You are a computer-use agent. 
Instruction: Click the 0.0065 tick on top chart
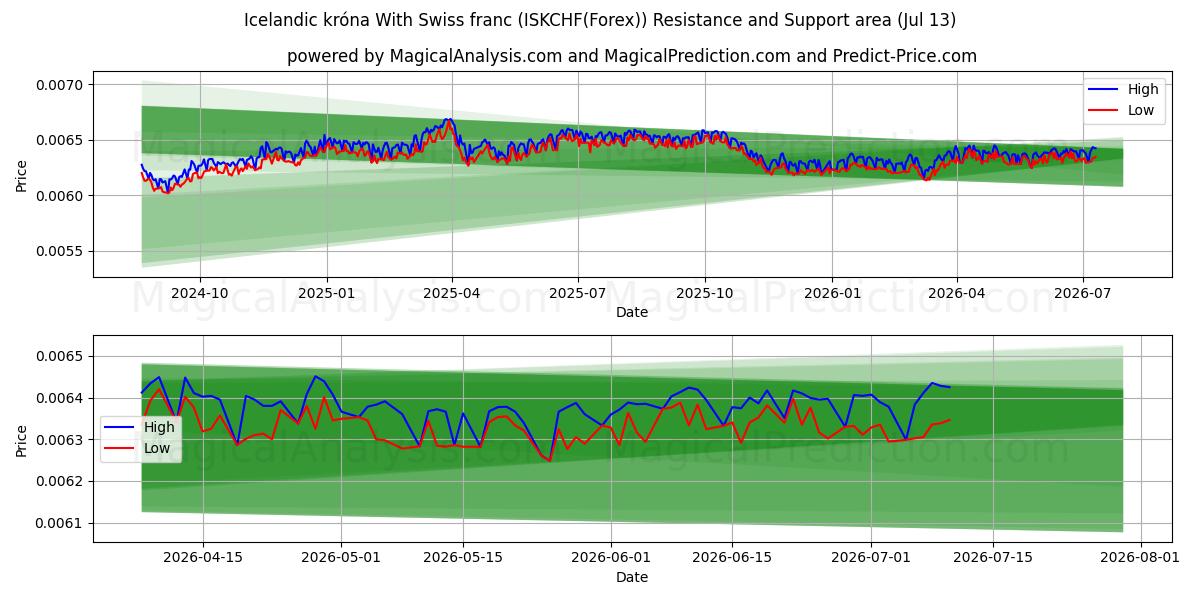(x=60, y=140)
